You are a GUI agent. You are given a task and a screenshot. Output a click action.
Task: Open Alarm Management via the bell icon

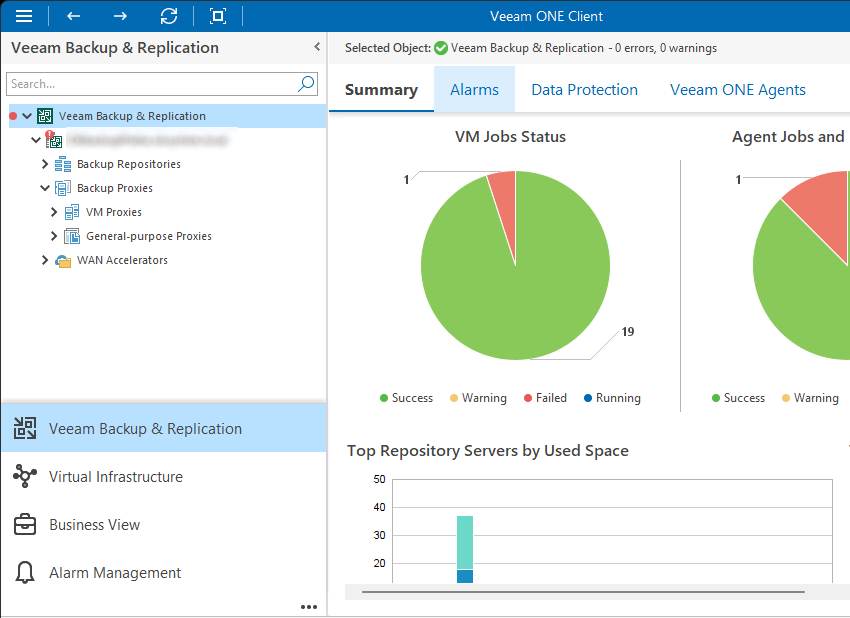[24, 572]
